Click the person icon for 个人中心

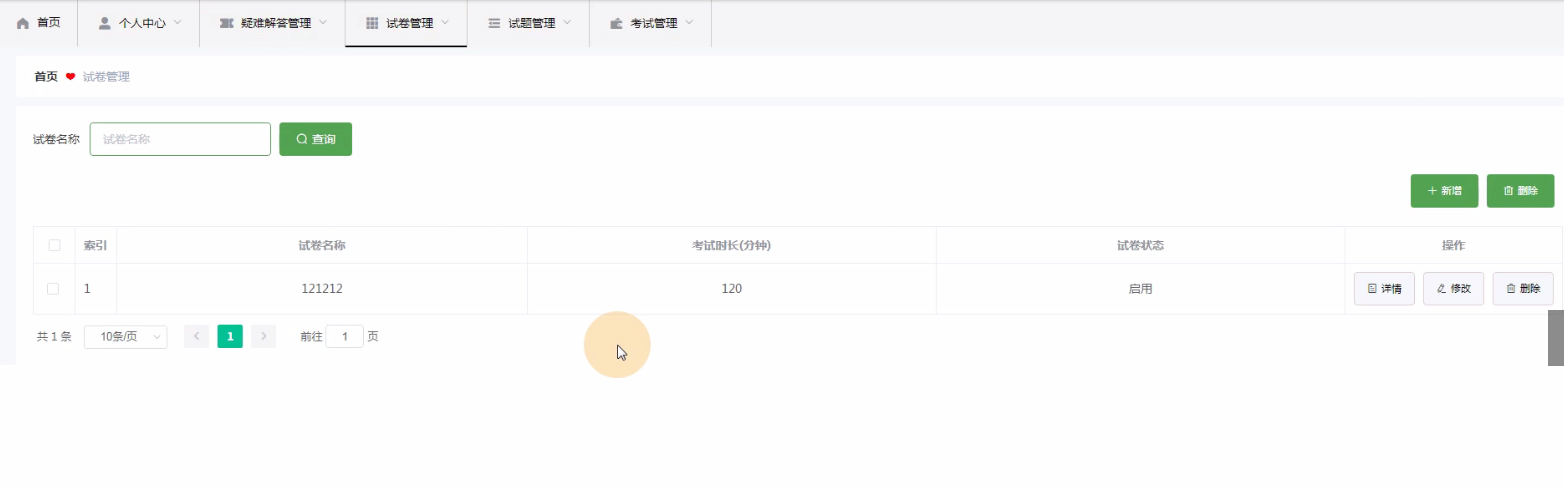point(104,23)
